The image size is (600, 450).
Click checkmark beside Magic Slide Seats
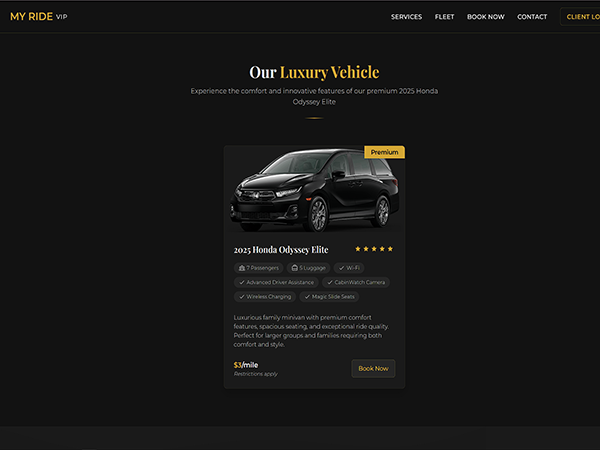pyautogui.click(x=307, y=297)
